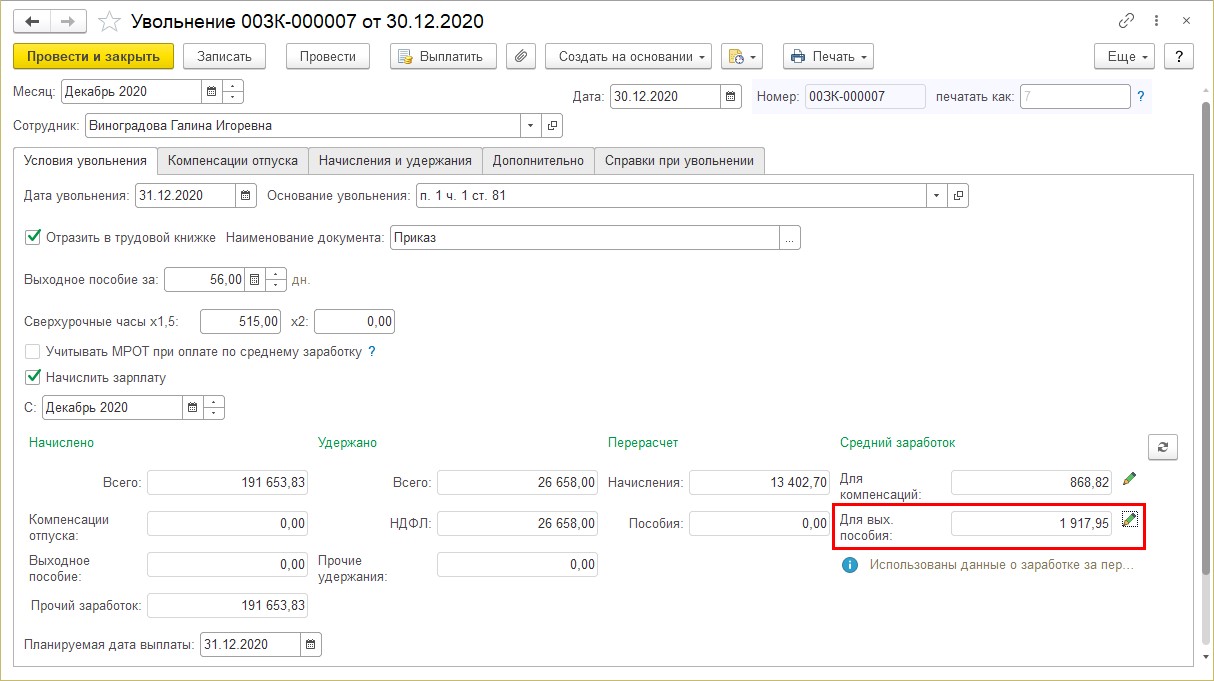Open the vertical dots options menu
Image resolution: width=1214 pixels, height=681 pixels.
click(x=1159, y=21)
